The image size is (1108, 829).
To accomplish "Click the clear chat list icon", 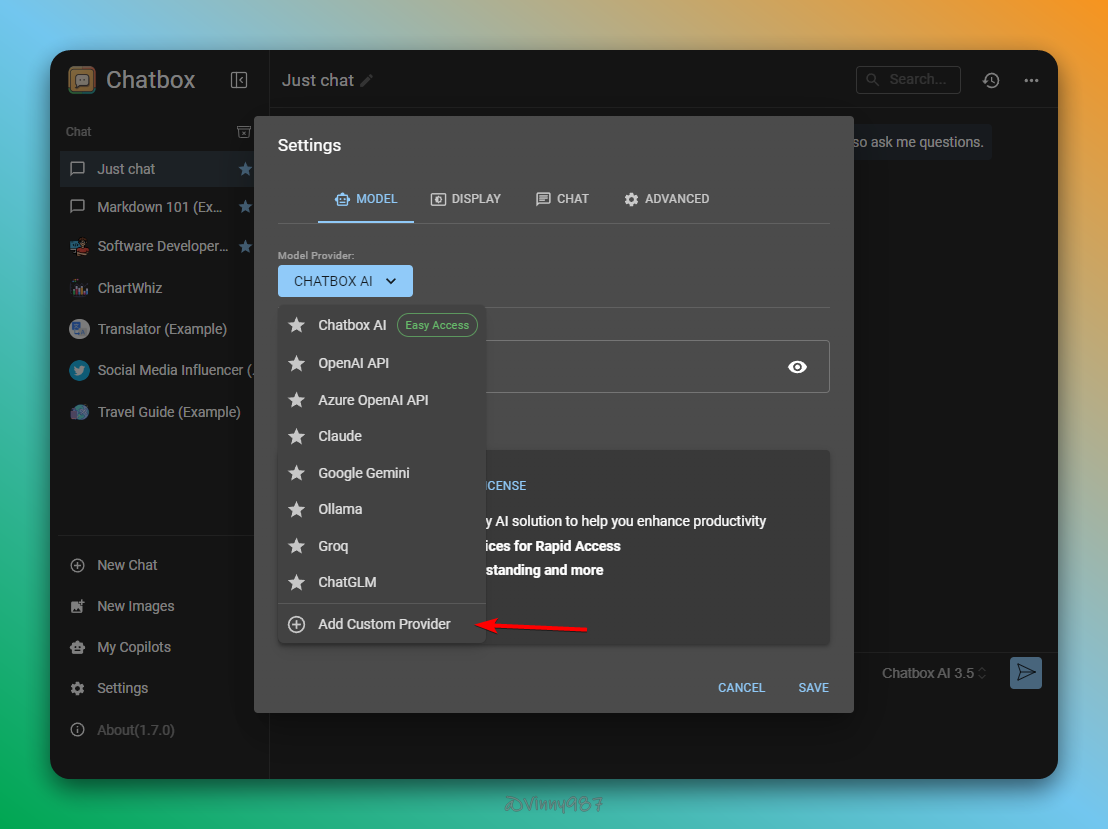I will click(x=243, y=132).
